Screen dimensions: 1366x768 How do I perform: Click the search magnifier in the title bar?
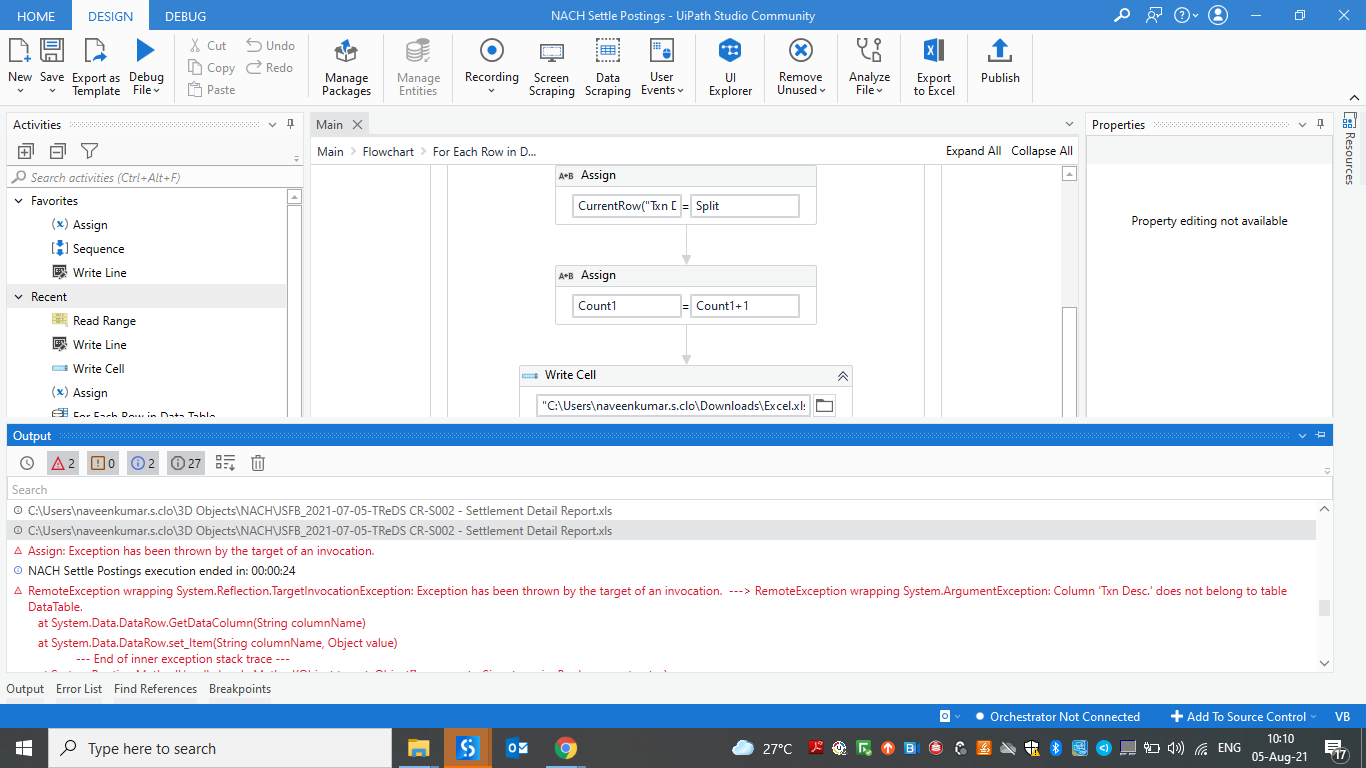(1122, 15)
